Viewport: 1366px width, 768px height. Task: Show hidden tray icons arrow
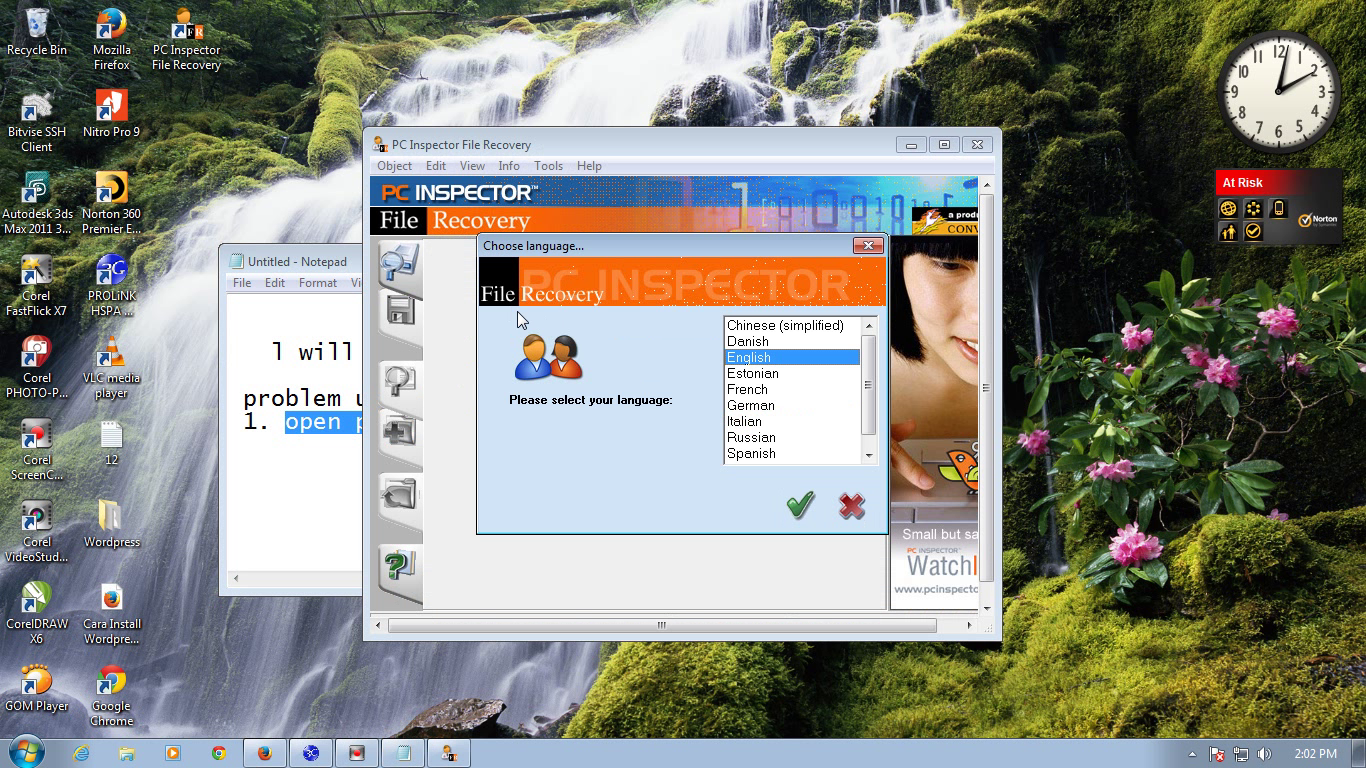pos(1192,754)
